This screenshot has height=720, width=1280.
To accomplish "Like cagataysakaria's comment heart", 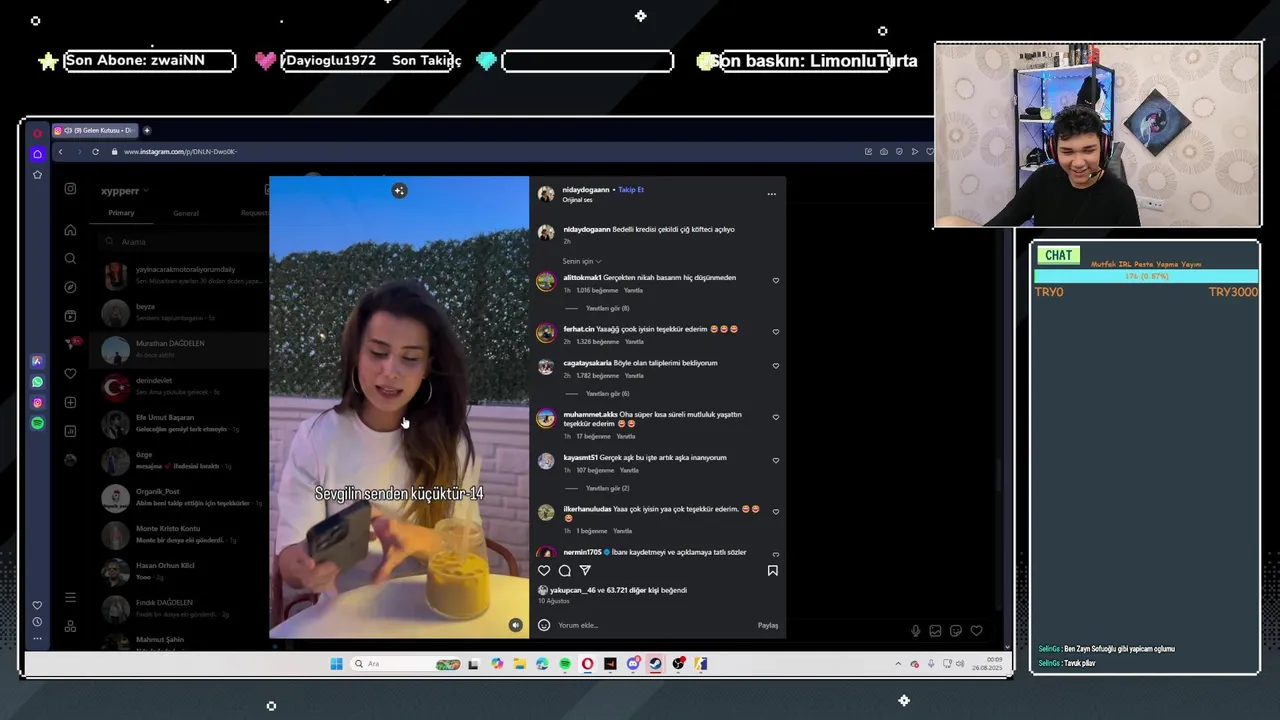I will 775,366.
